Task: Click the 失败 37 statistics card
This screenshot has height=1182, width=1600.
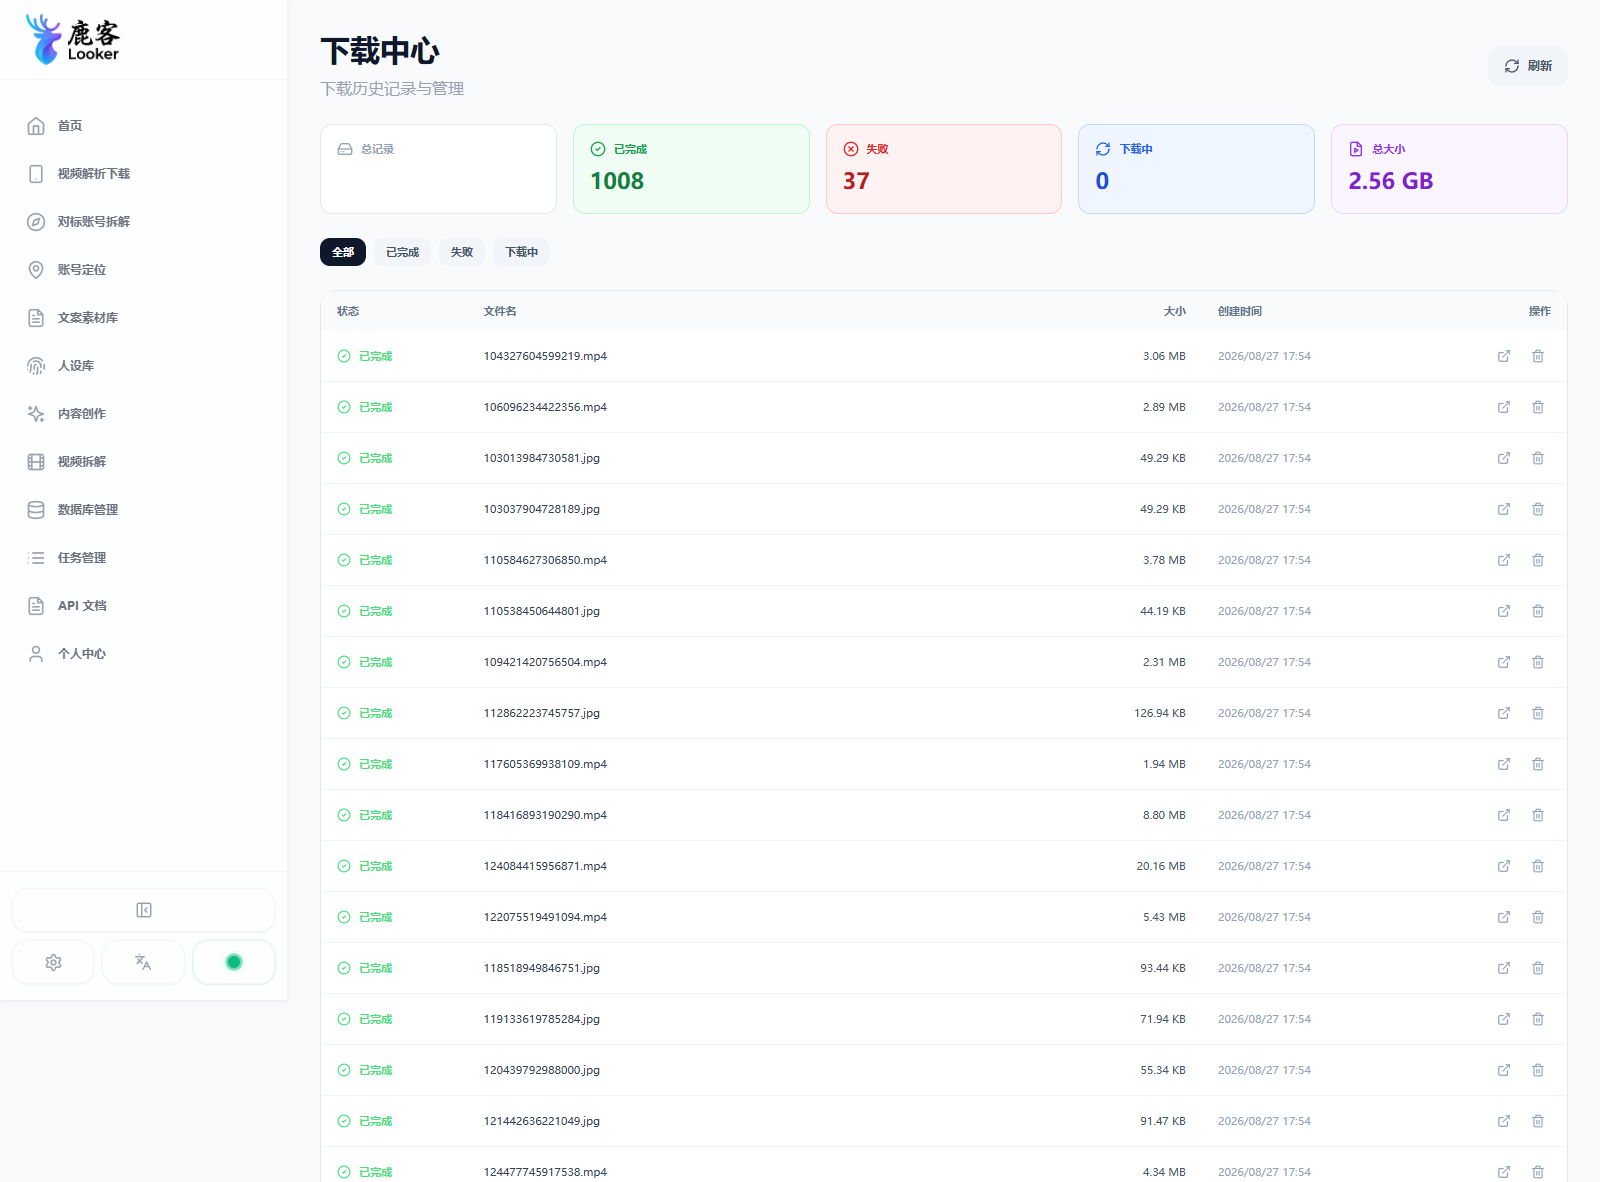Action: 943,169
